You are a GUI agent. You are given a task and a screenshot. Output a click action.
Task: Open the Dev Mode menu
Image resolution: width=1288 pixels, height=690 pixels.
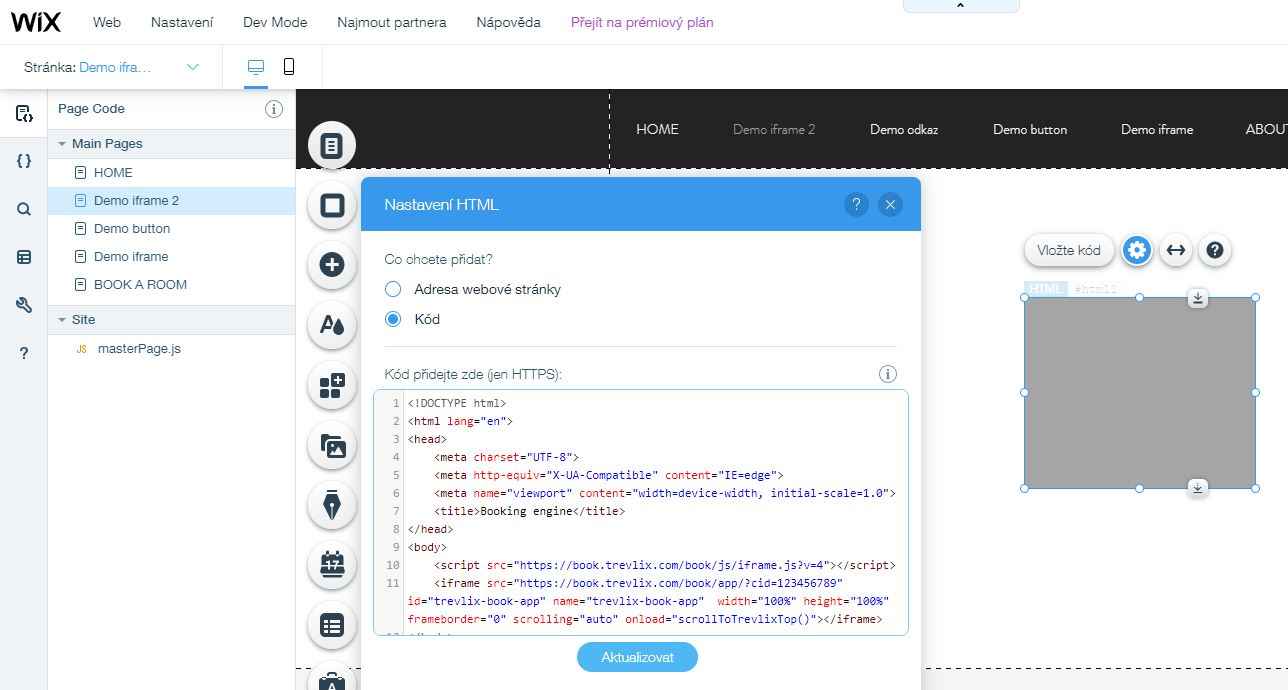pyautogui.click(x=275, y=22)
